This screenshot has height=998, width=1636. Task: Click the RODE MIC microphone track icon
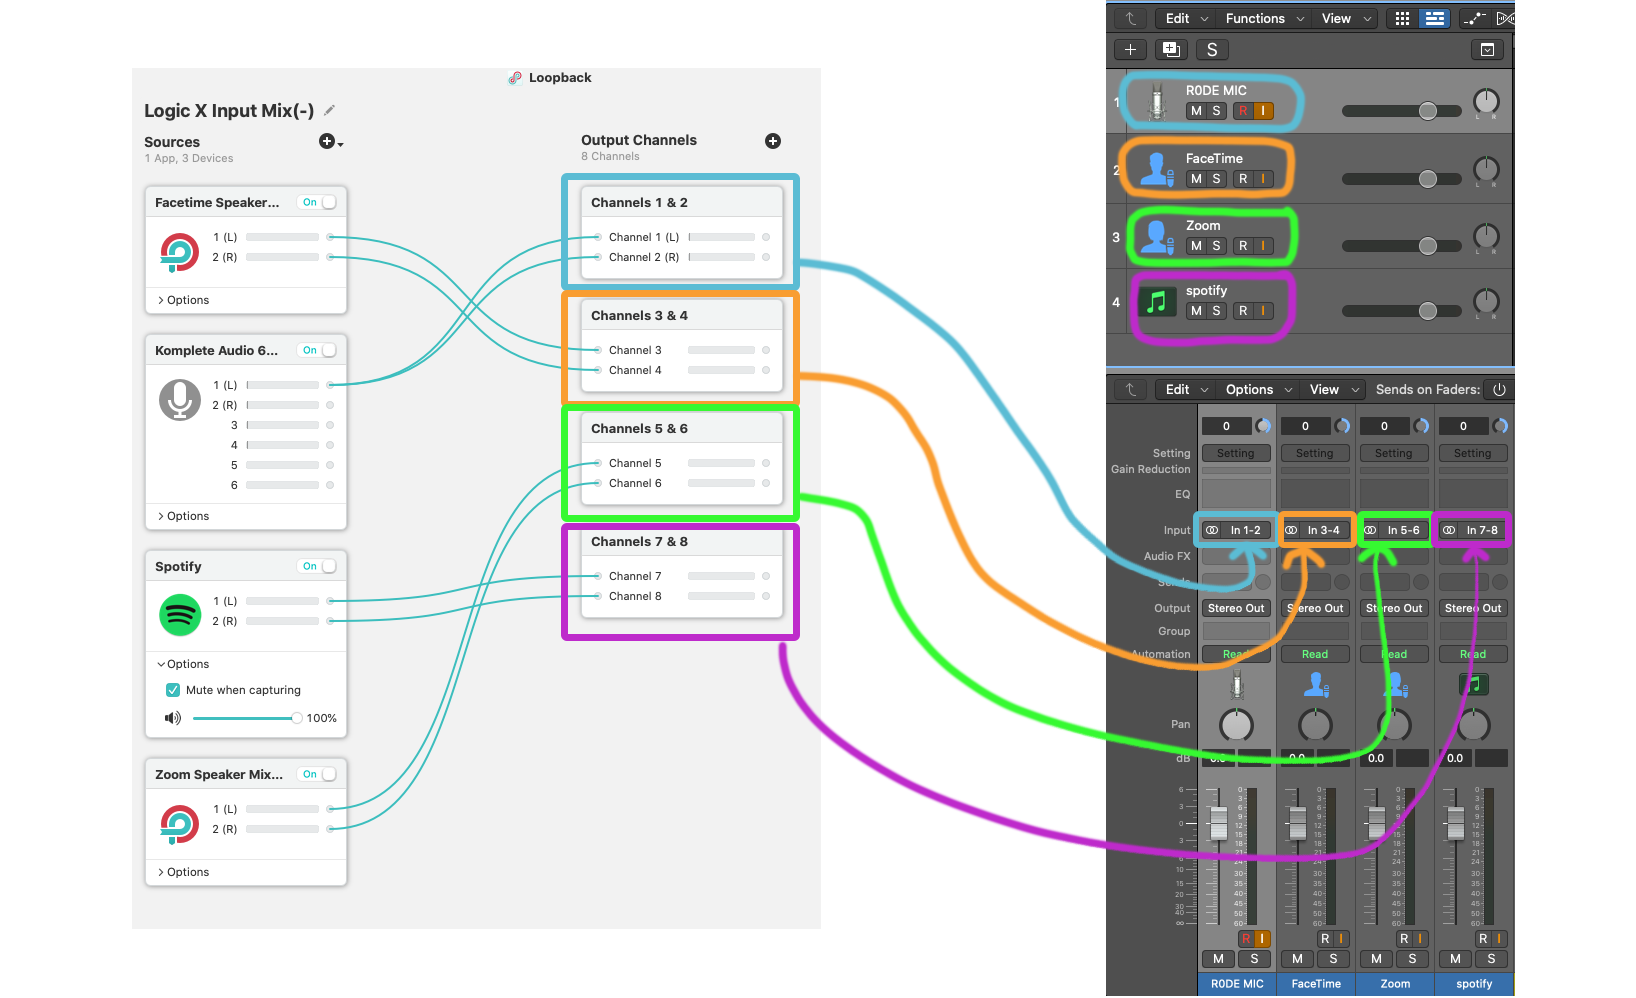pyautogui.click(x=1157, y=100)
